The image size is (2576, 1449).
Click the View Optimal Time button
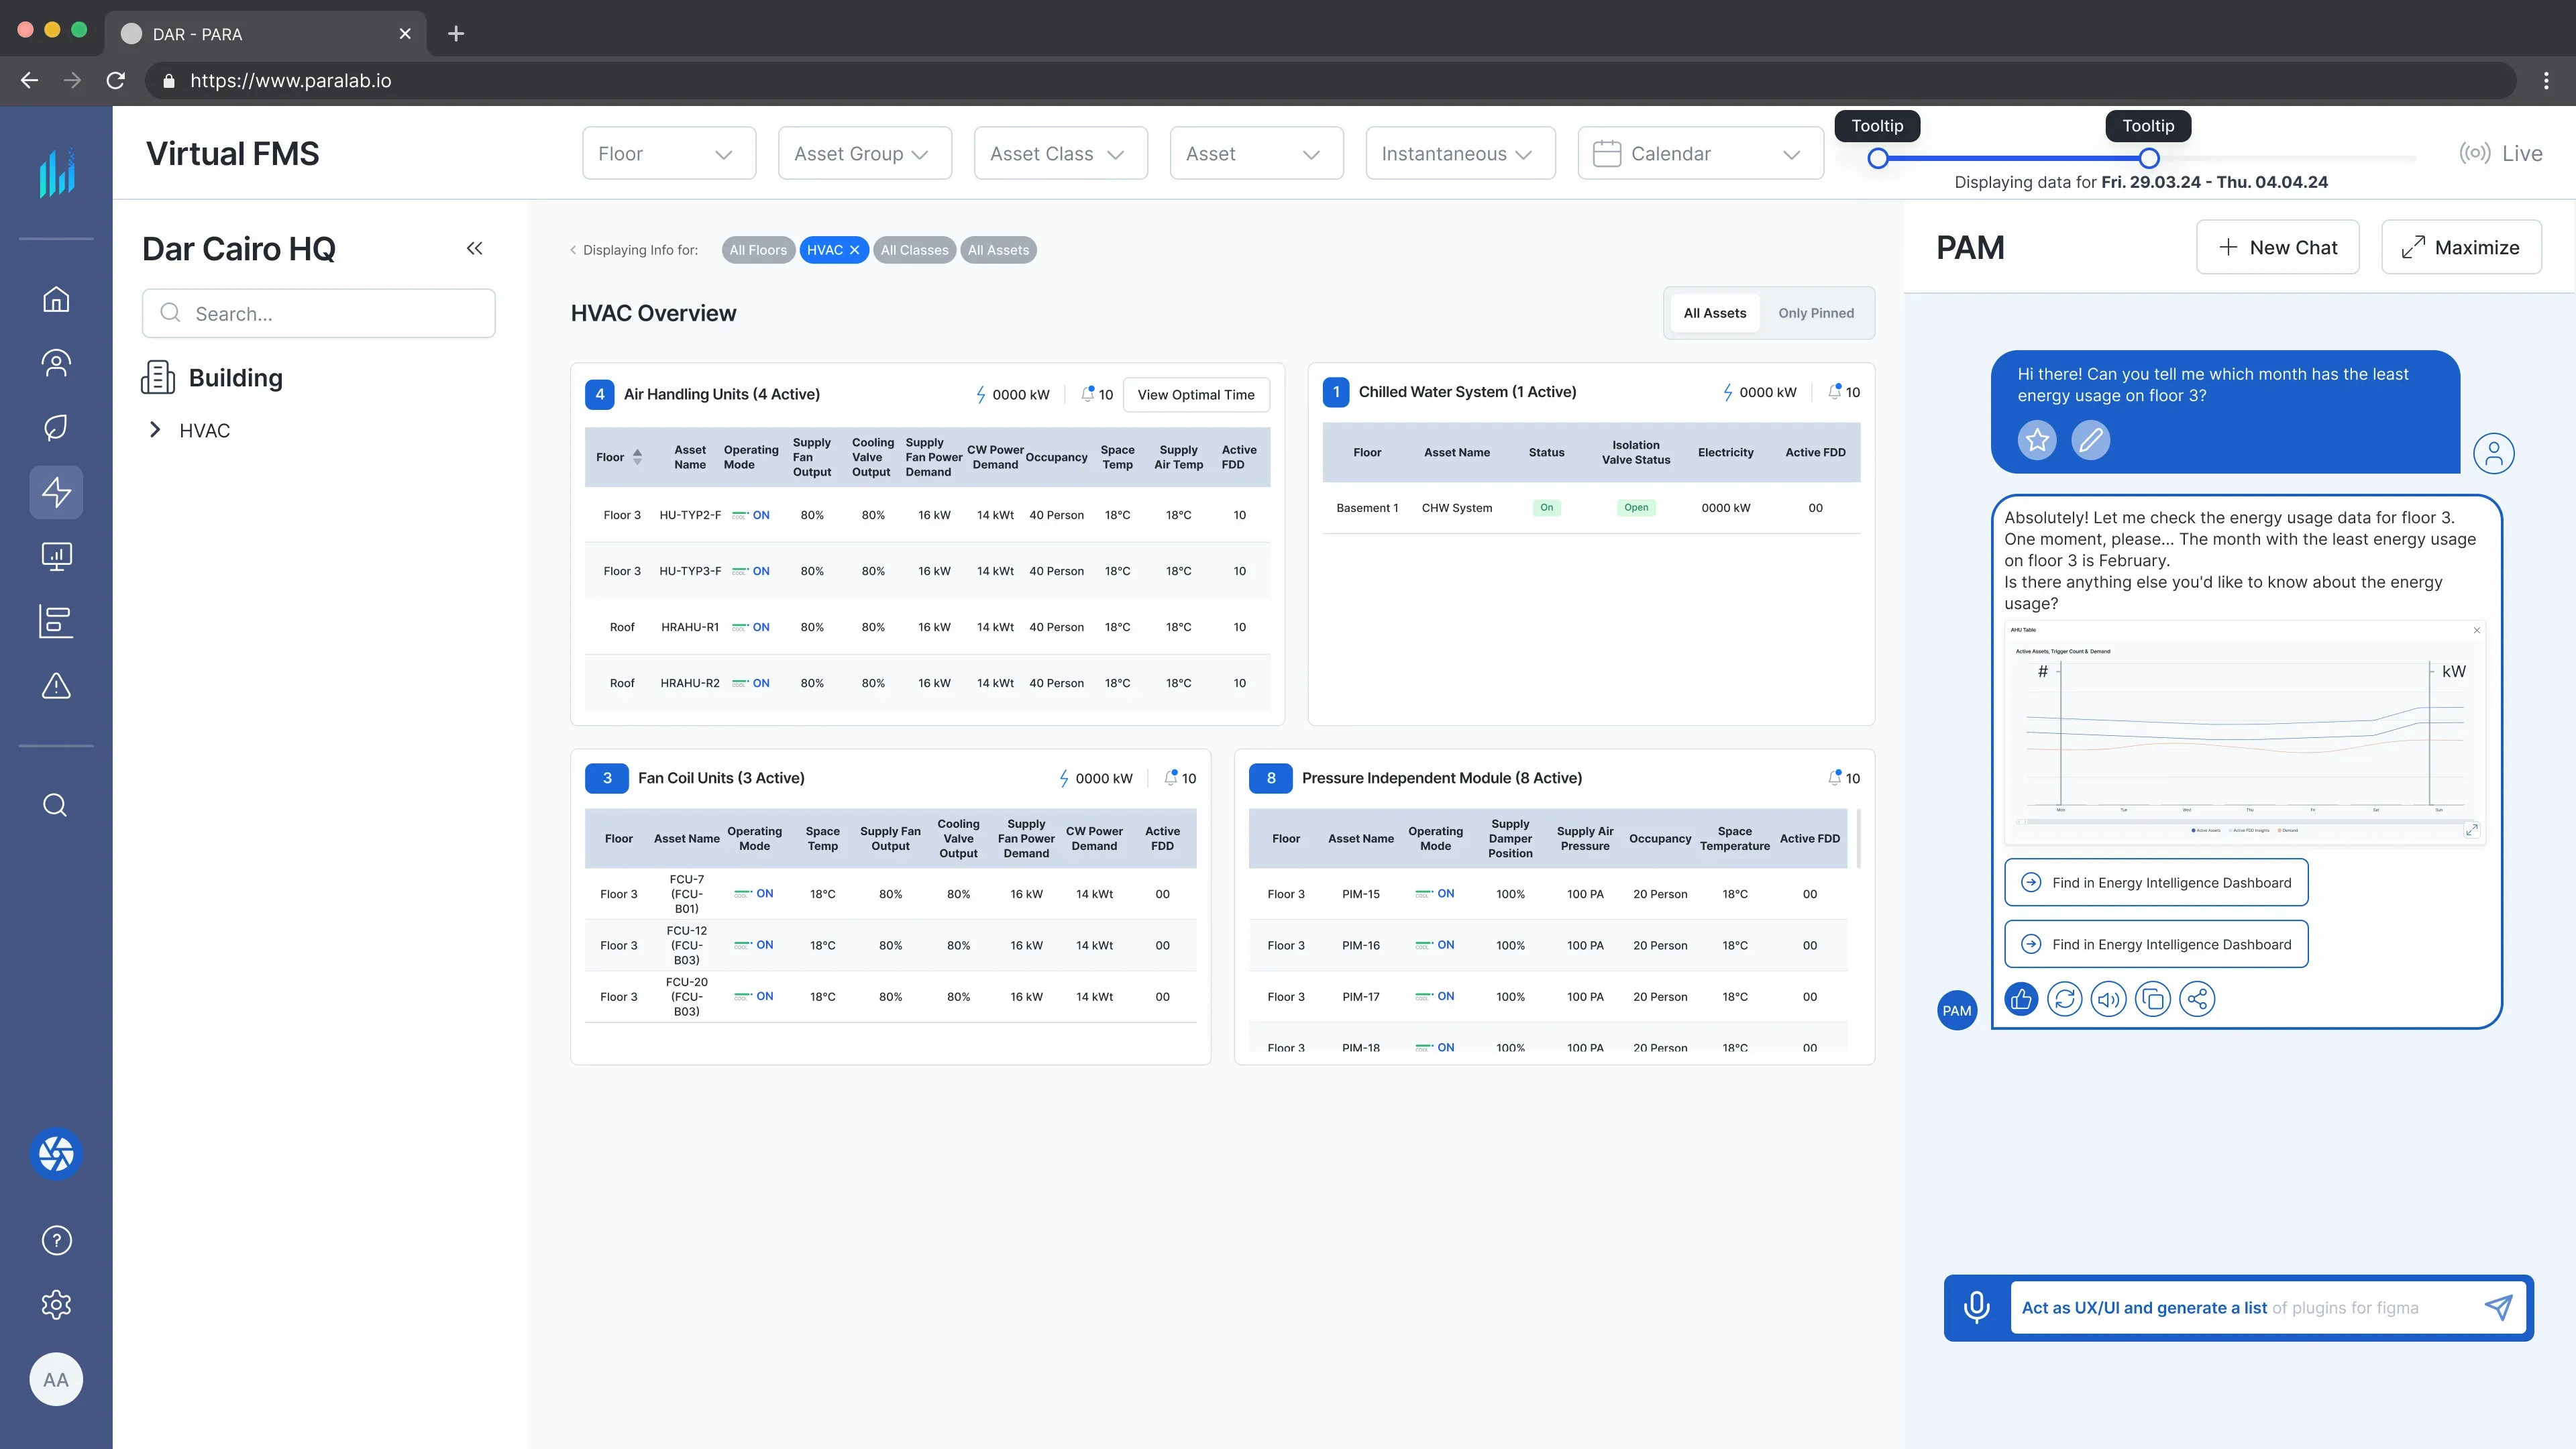1196,394
